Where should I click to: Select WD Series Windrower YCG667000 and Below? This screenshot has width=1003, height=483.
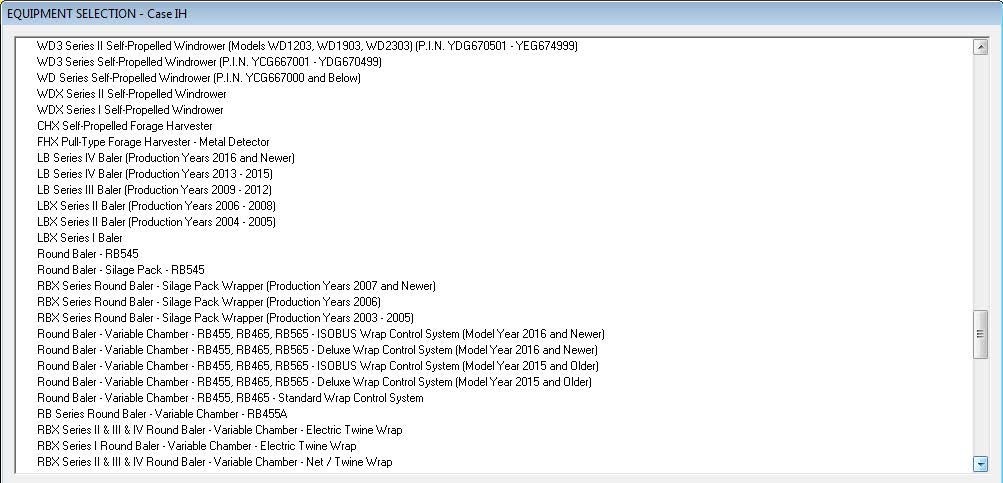tap(199, 78)
